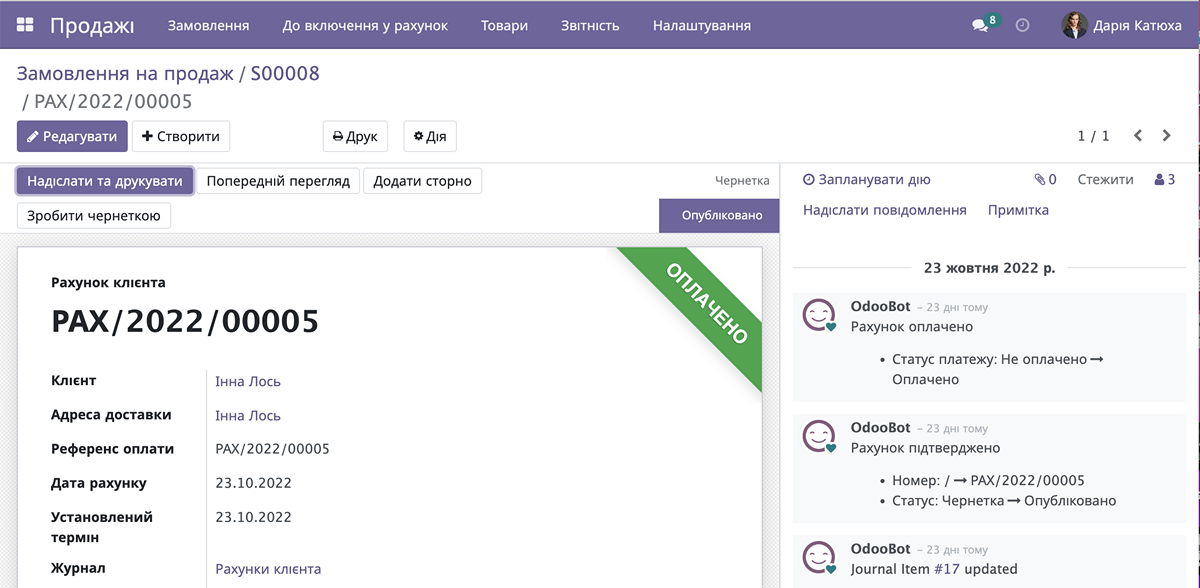The width and height of the screenshot is (1200, 588).
Task: Open the apps grid icon top left
Action: pyautogui.click(x=24, y=25)
